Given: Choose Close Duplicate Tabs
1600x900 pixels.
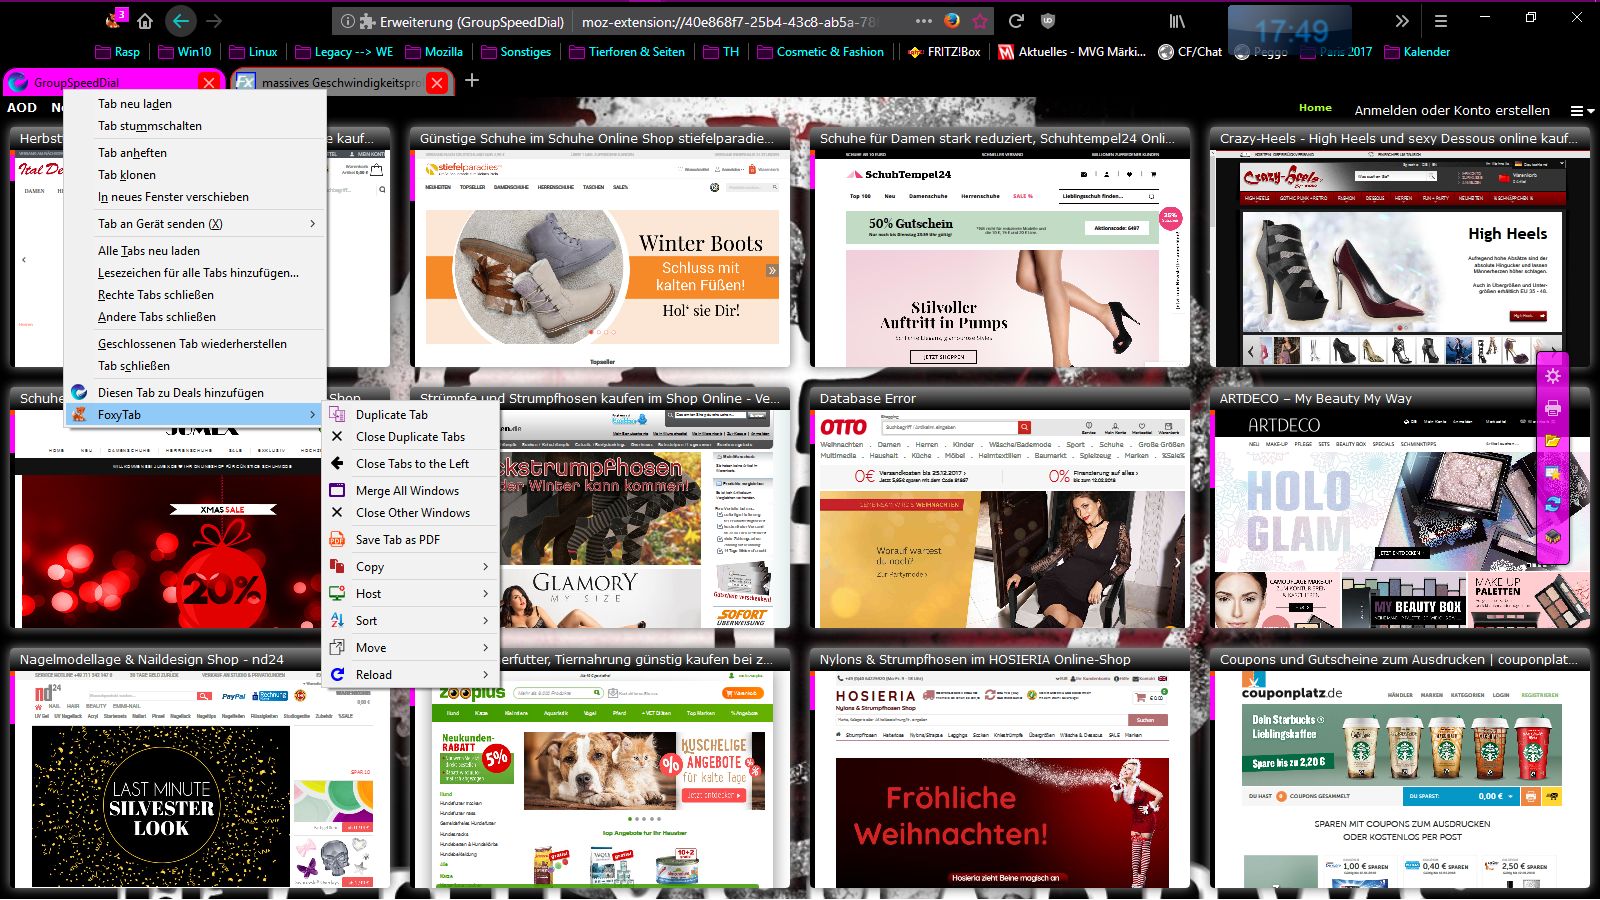Looking at the screenshot, I should coord(410,436).
